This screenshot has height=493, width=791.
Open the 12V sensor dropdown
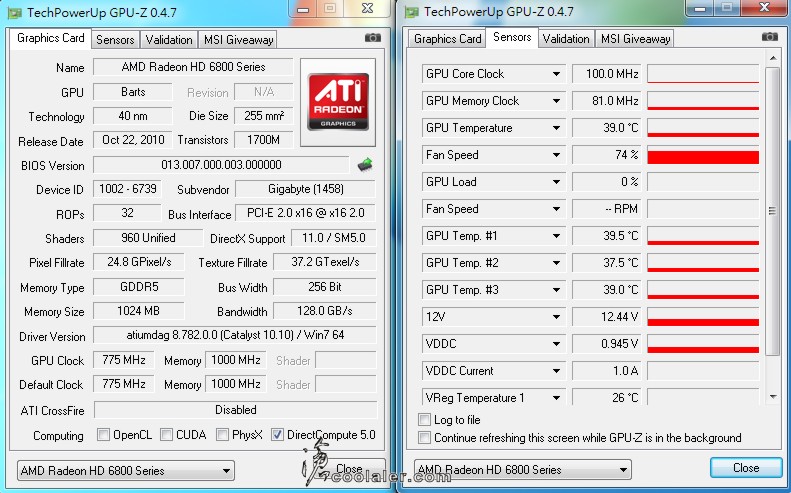pos(556,317)
